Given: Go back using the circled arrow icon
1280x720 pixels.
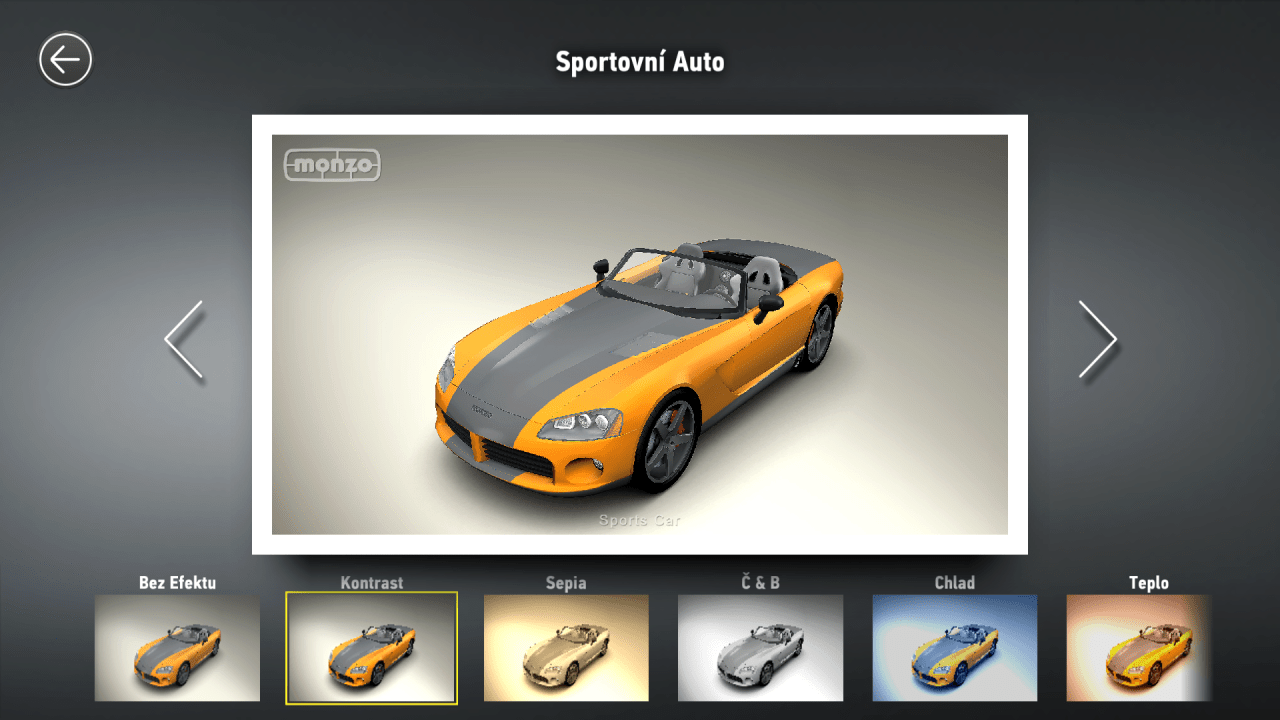Looking at the screenshot, I should (66, 60).
